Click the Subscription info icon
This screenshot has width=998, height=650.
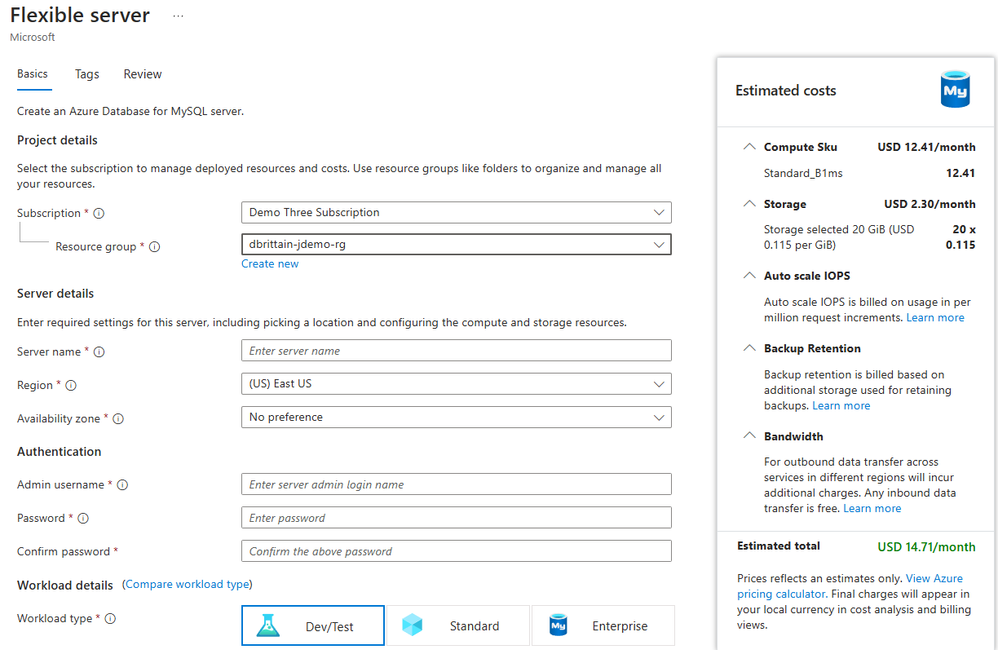click(x=99, y=213)
